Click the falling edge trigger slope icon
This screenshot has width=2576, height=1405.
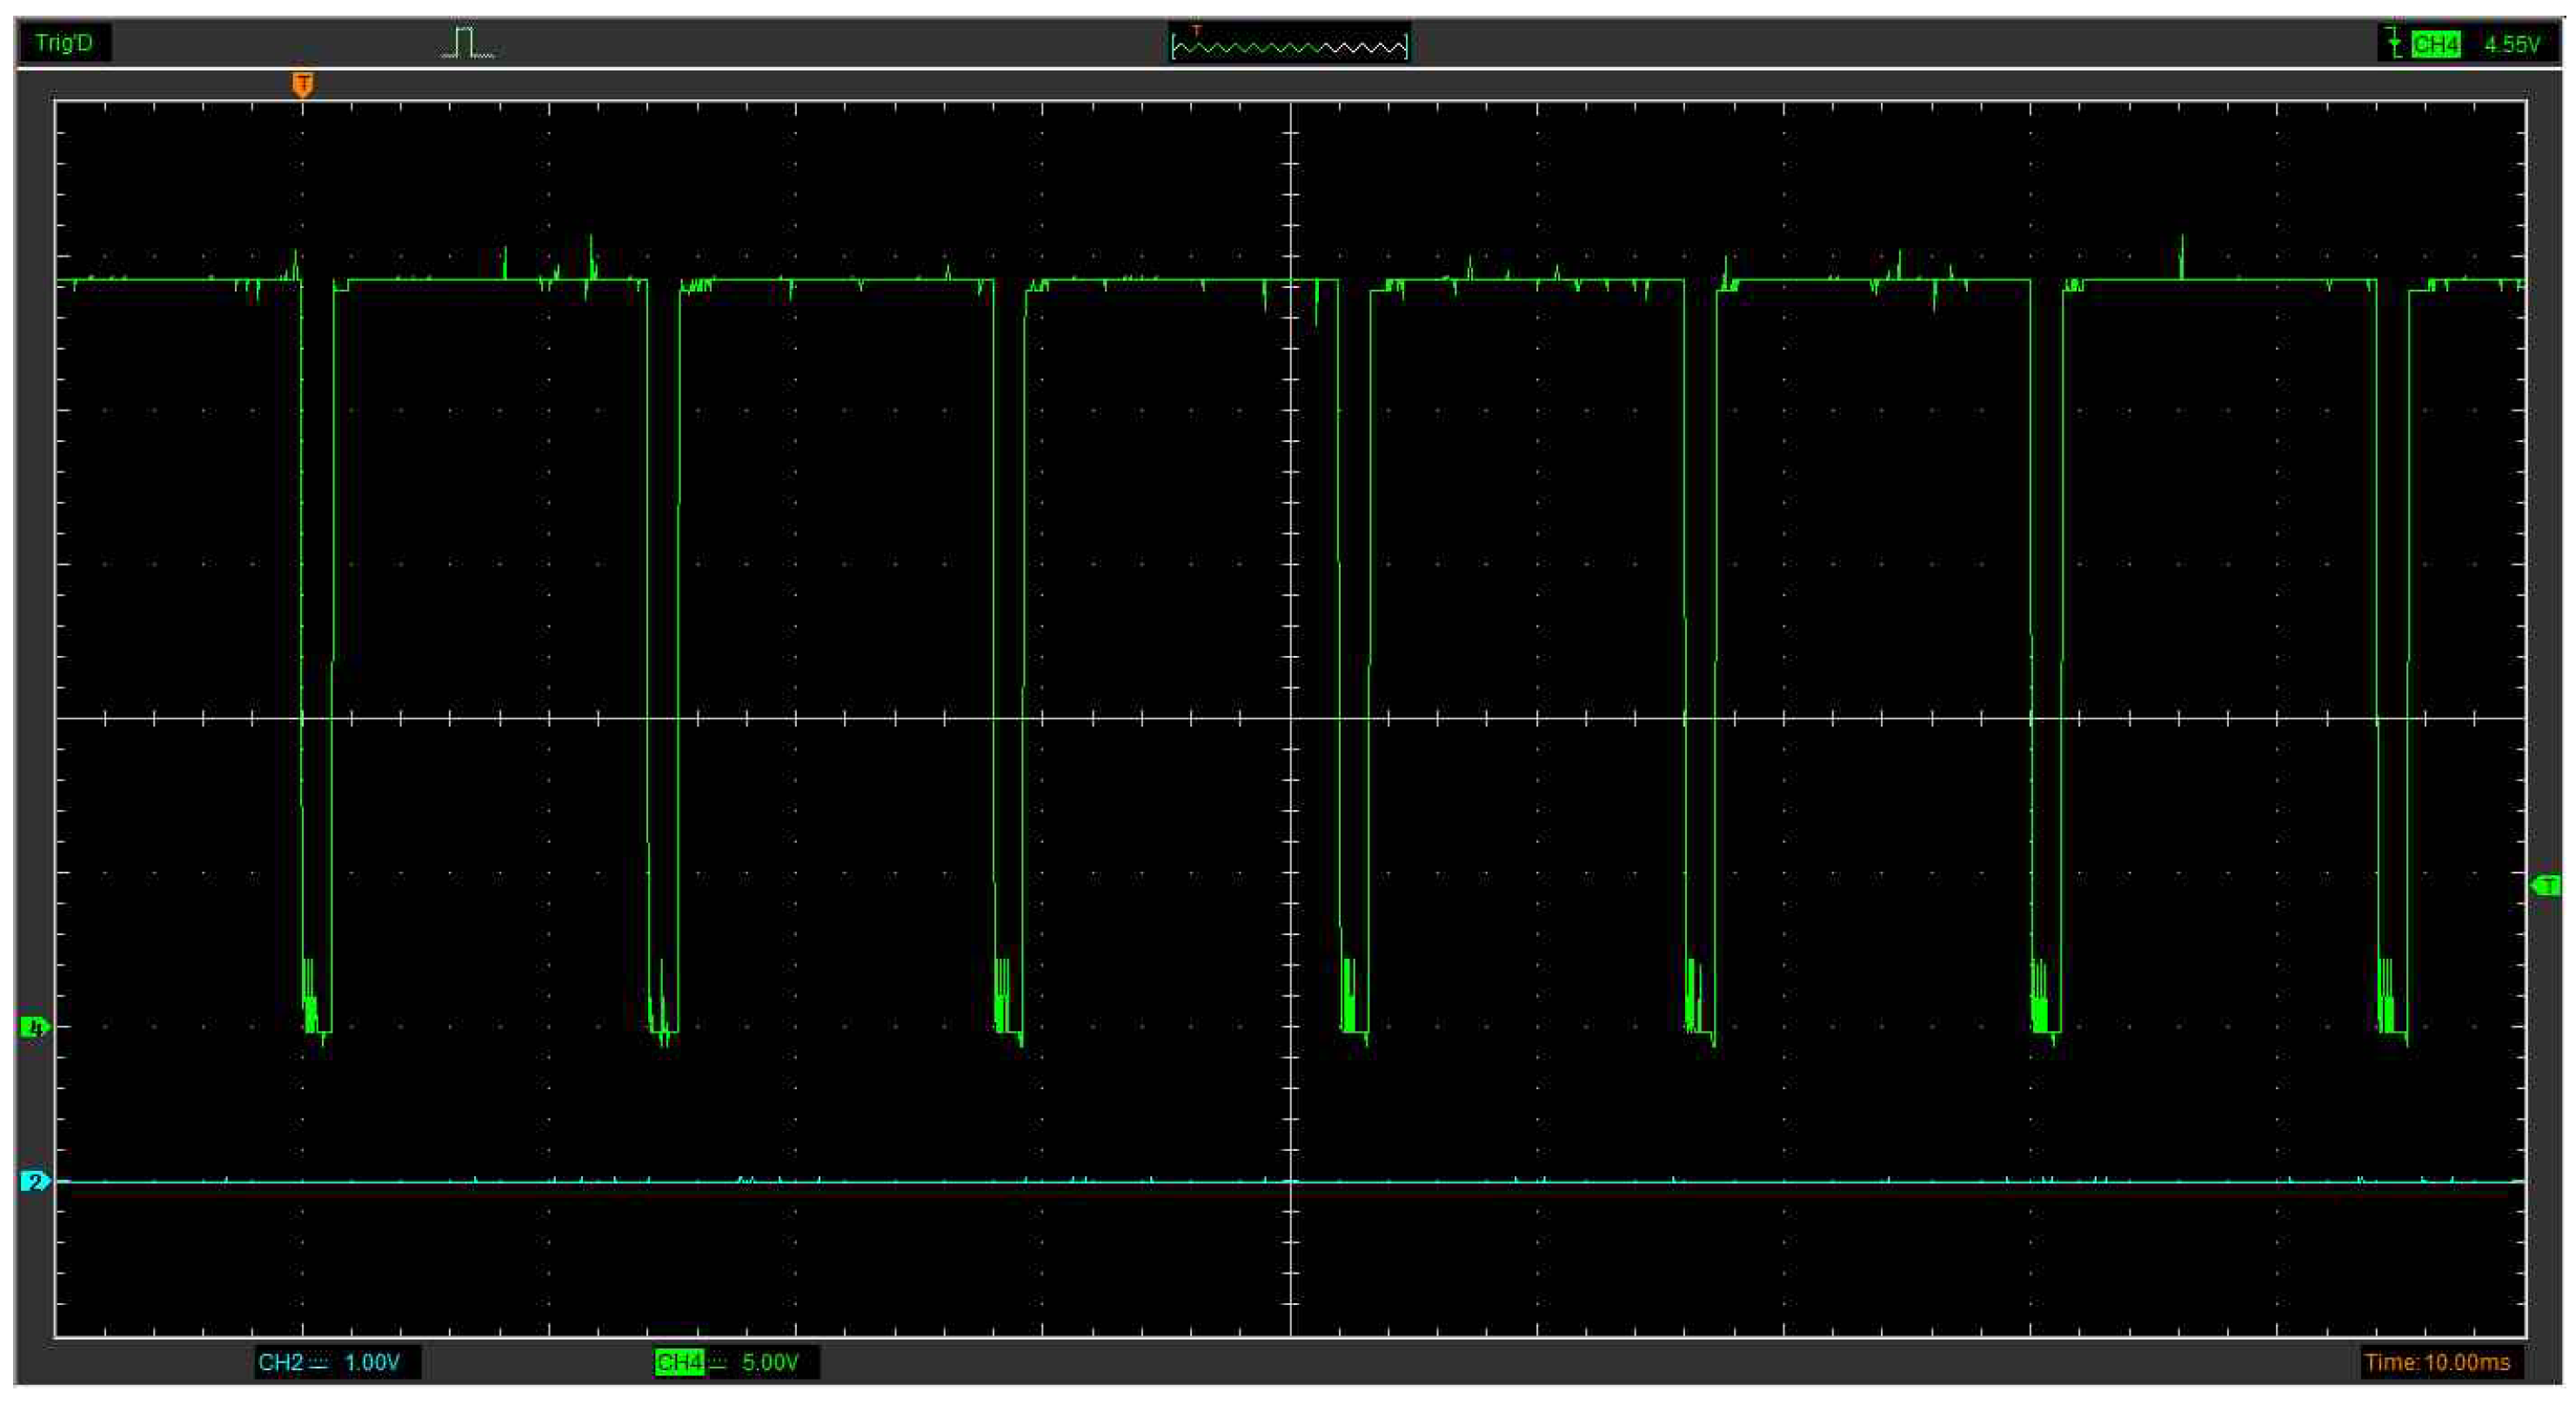[2394, 43]
